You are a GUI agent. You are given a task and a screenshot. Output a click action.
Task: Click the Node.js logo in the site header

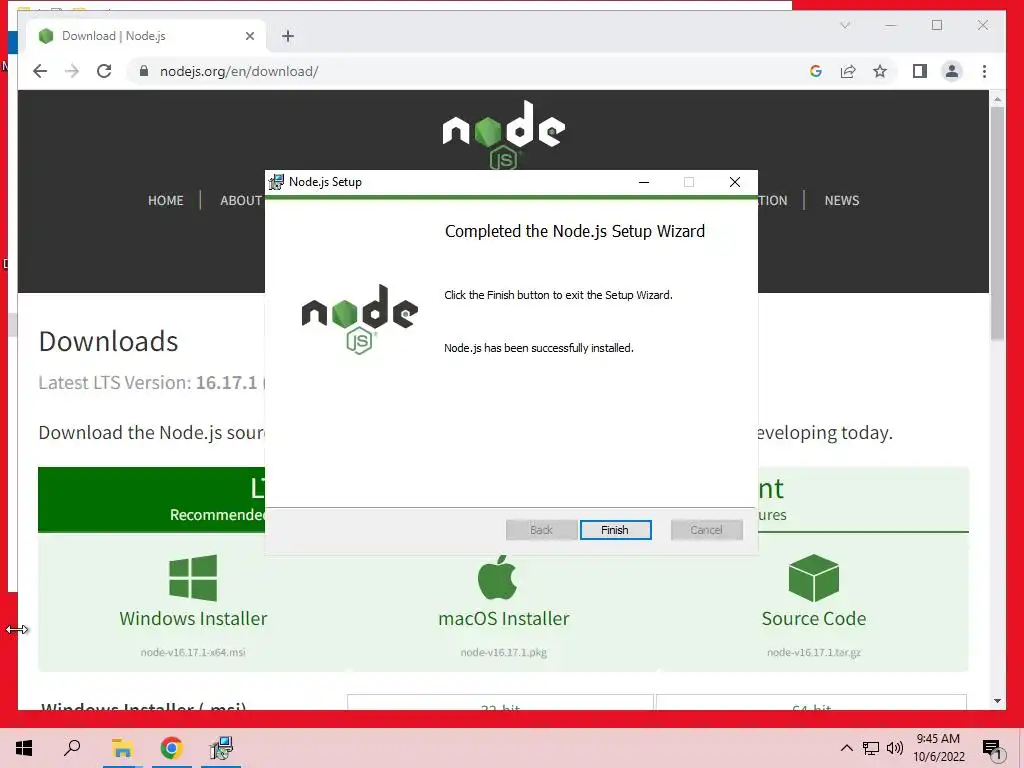click(x=504, y=134)
